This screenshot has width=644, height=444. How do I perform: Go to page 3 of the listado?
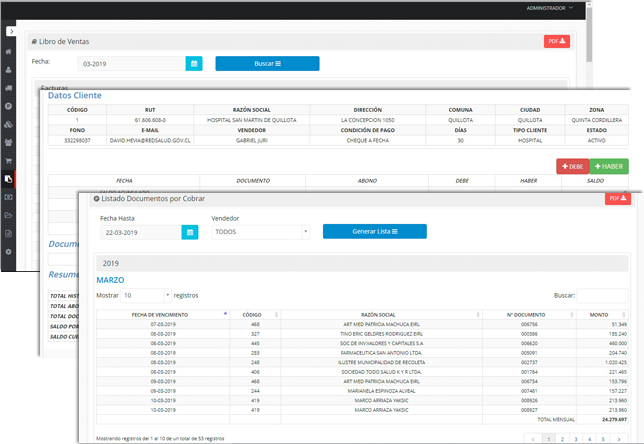[x=576, y=439]
